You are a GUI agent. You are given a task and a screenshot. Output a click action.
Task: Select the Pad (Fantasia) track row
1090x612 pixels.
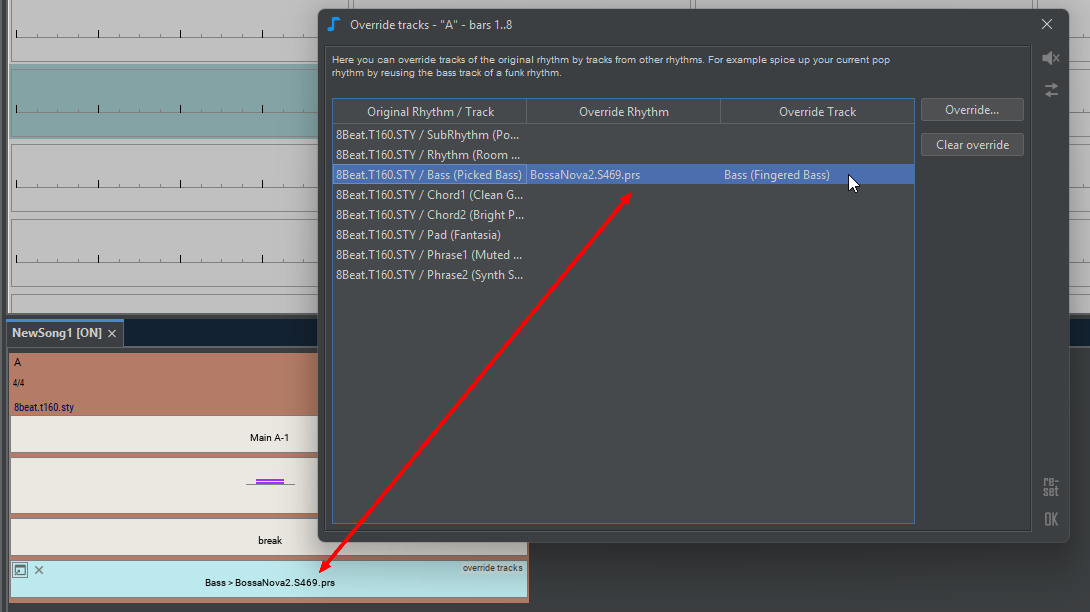[x=428, y=235]
